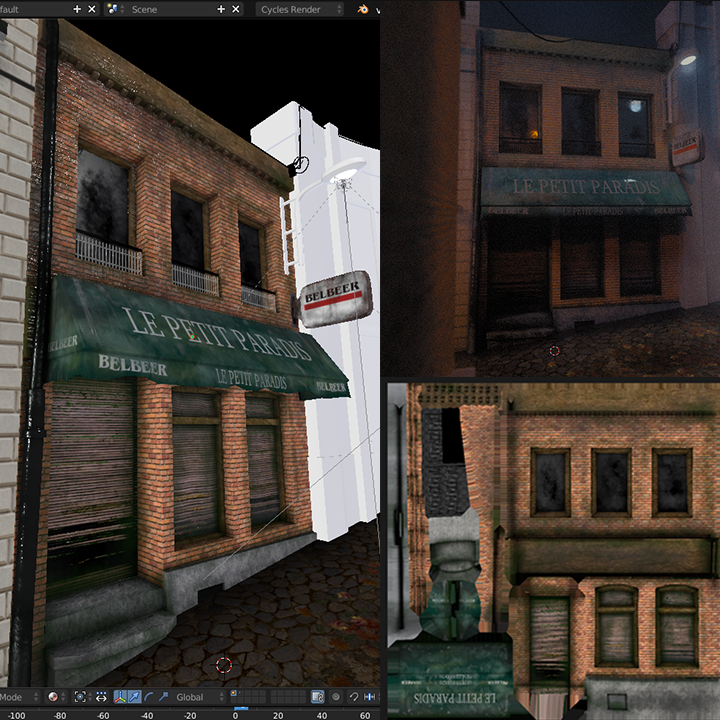Delete the current Default screen layout
Viewport: 720px width, 720px height.
[92, 9]
